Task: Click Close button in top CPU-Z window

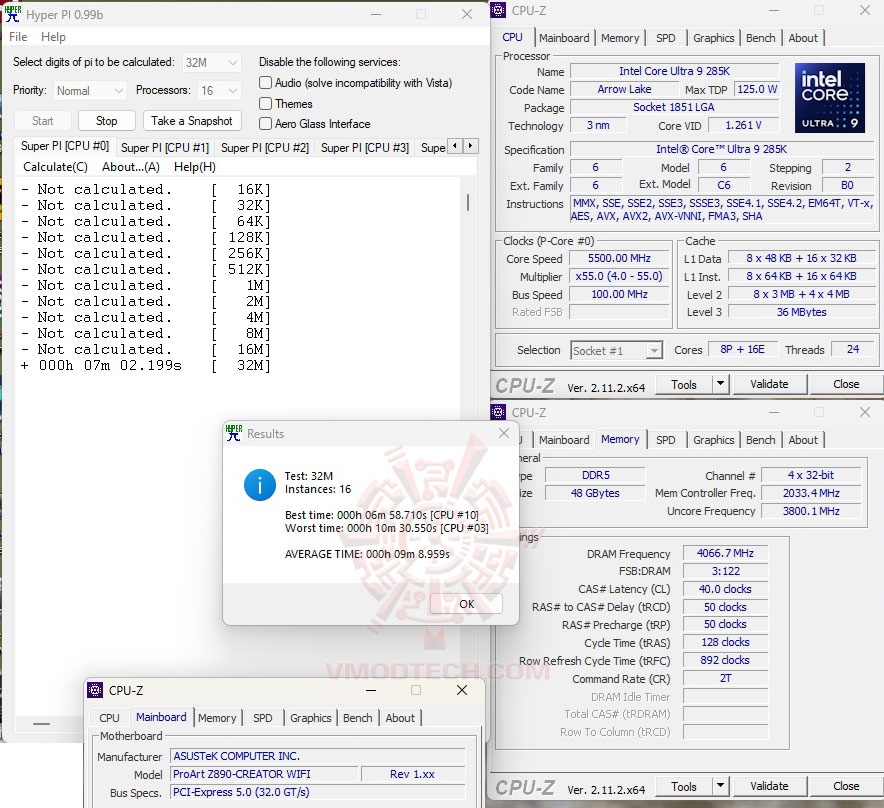Action: click(846, 384)
